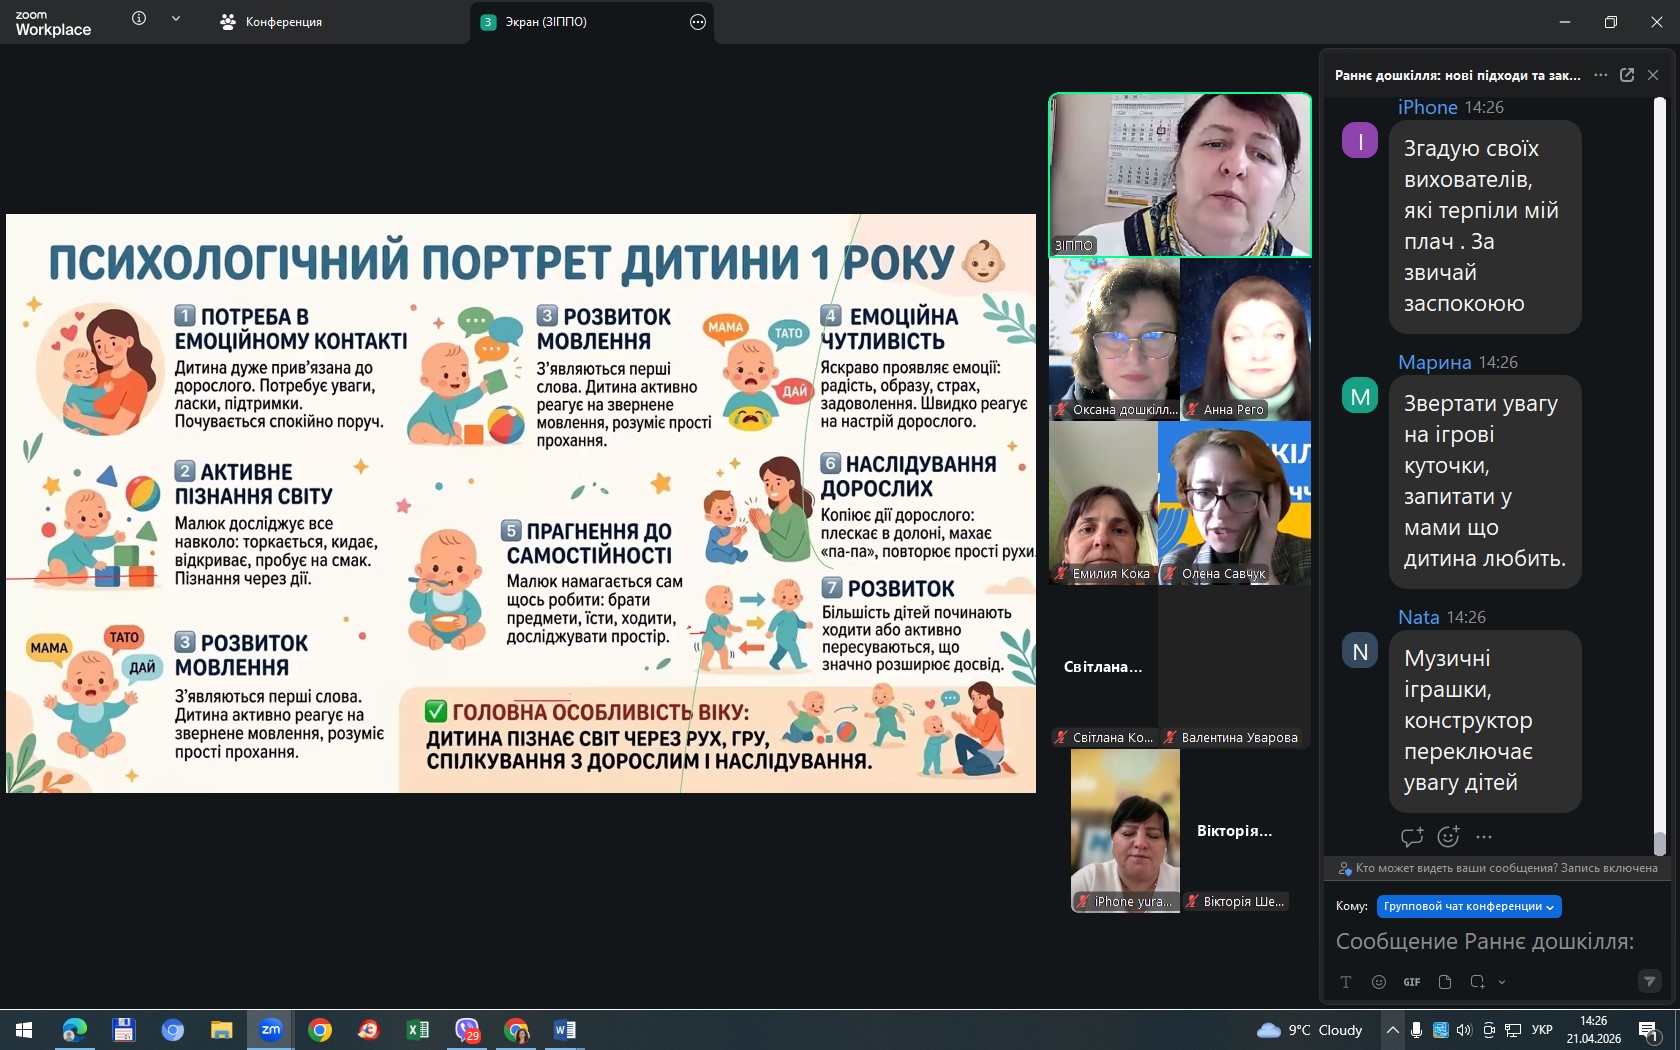Image resolution: width=1680 pixels, height=1050 pixels.
Task: Open the text formatting tool in chat
Action: pyautogui.click(x=1346, y=982)
